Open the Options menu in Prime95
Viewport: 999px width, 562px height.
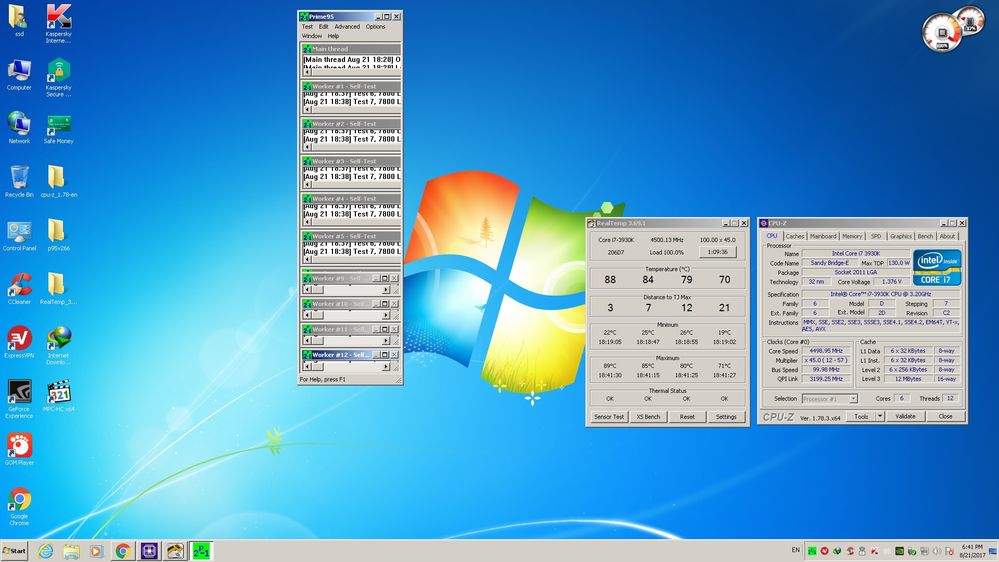coord(375,27)
